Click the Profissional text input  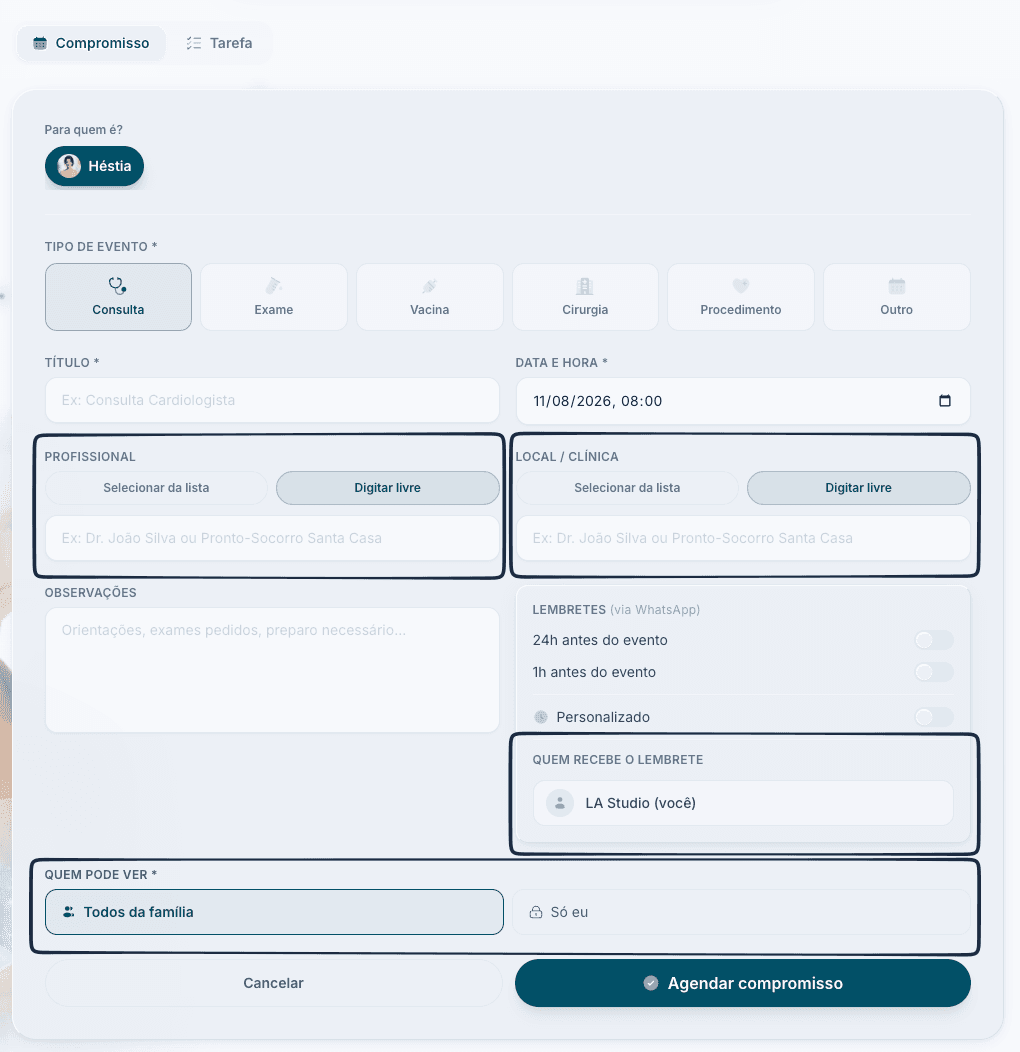pyautogui.click(x=272, y=538)
